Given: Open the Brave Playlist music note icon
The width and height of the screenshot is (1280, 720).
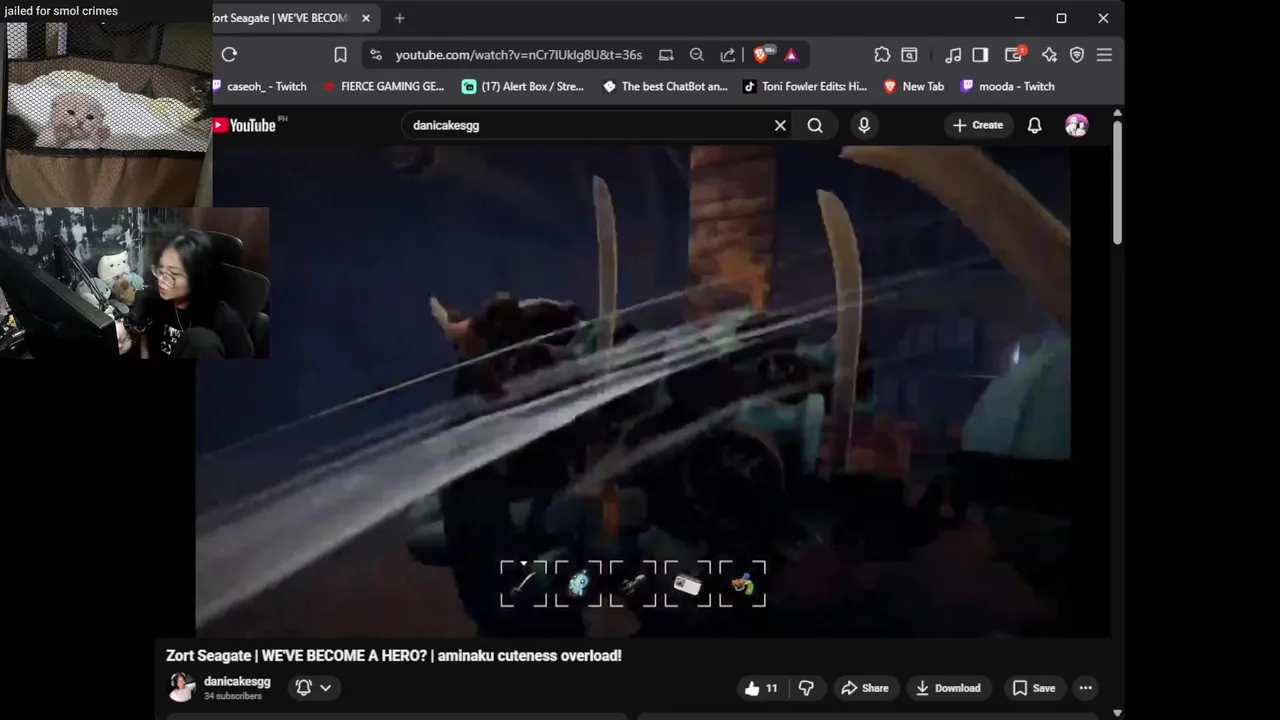Looking at the screenshot, I should pos(953,55).
